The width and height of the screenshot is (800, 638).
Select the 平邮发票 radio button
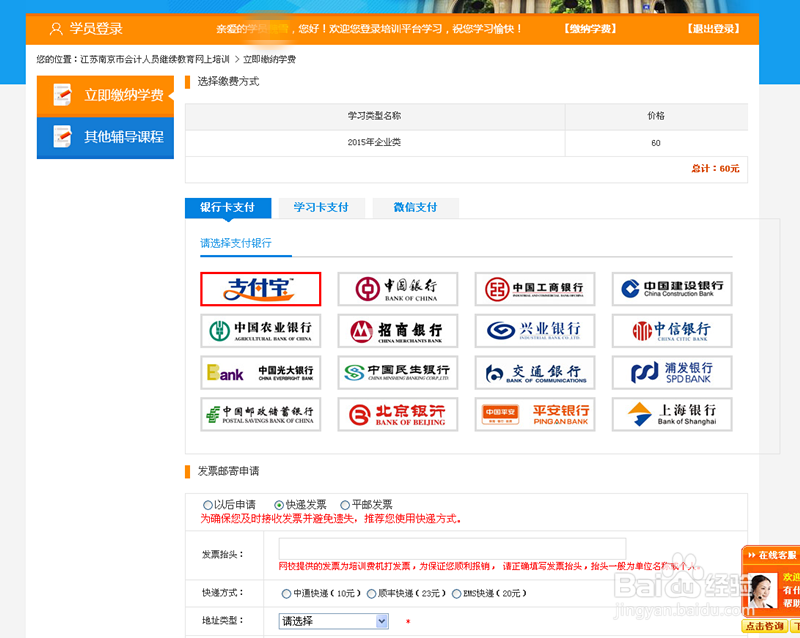(345, 505)
